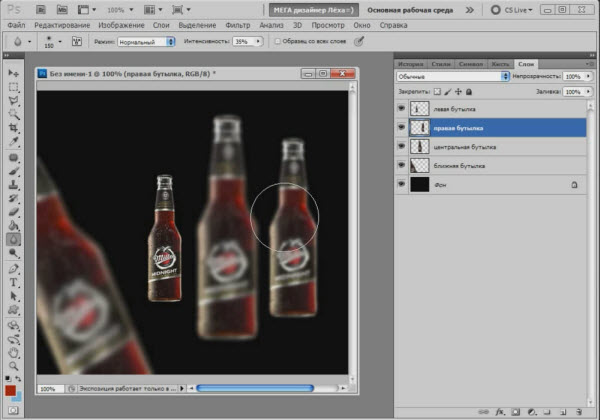The width and height of the screenshot is (600, 420).
Task: Select the Eyedropper tool
Action: click(x=14, y=143)
